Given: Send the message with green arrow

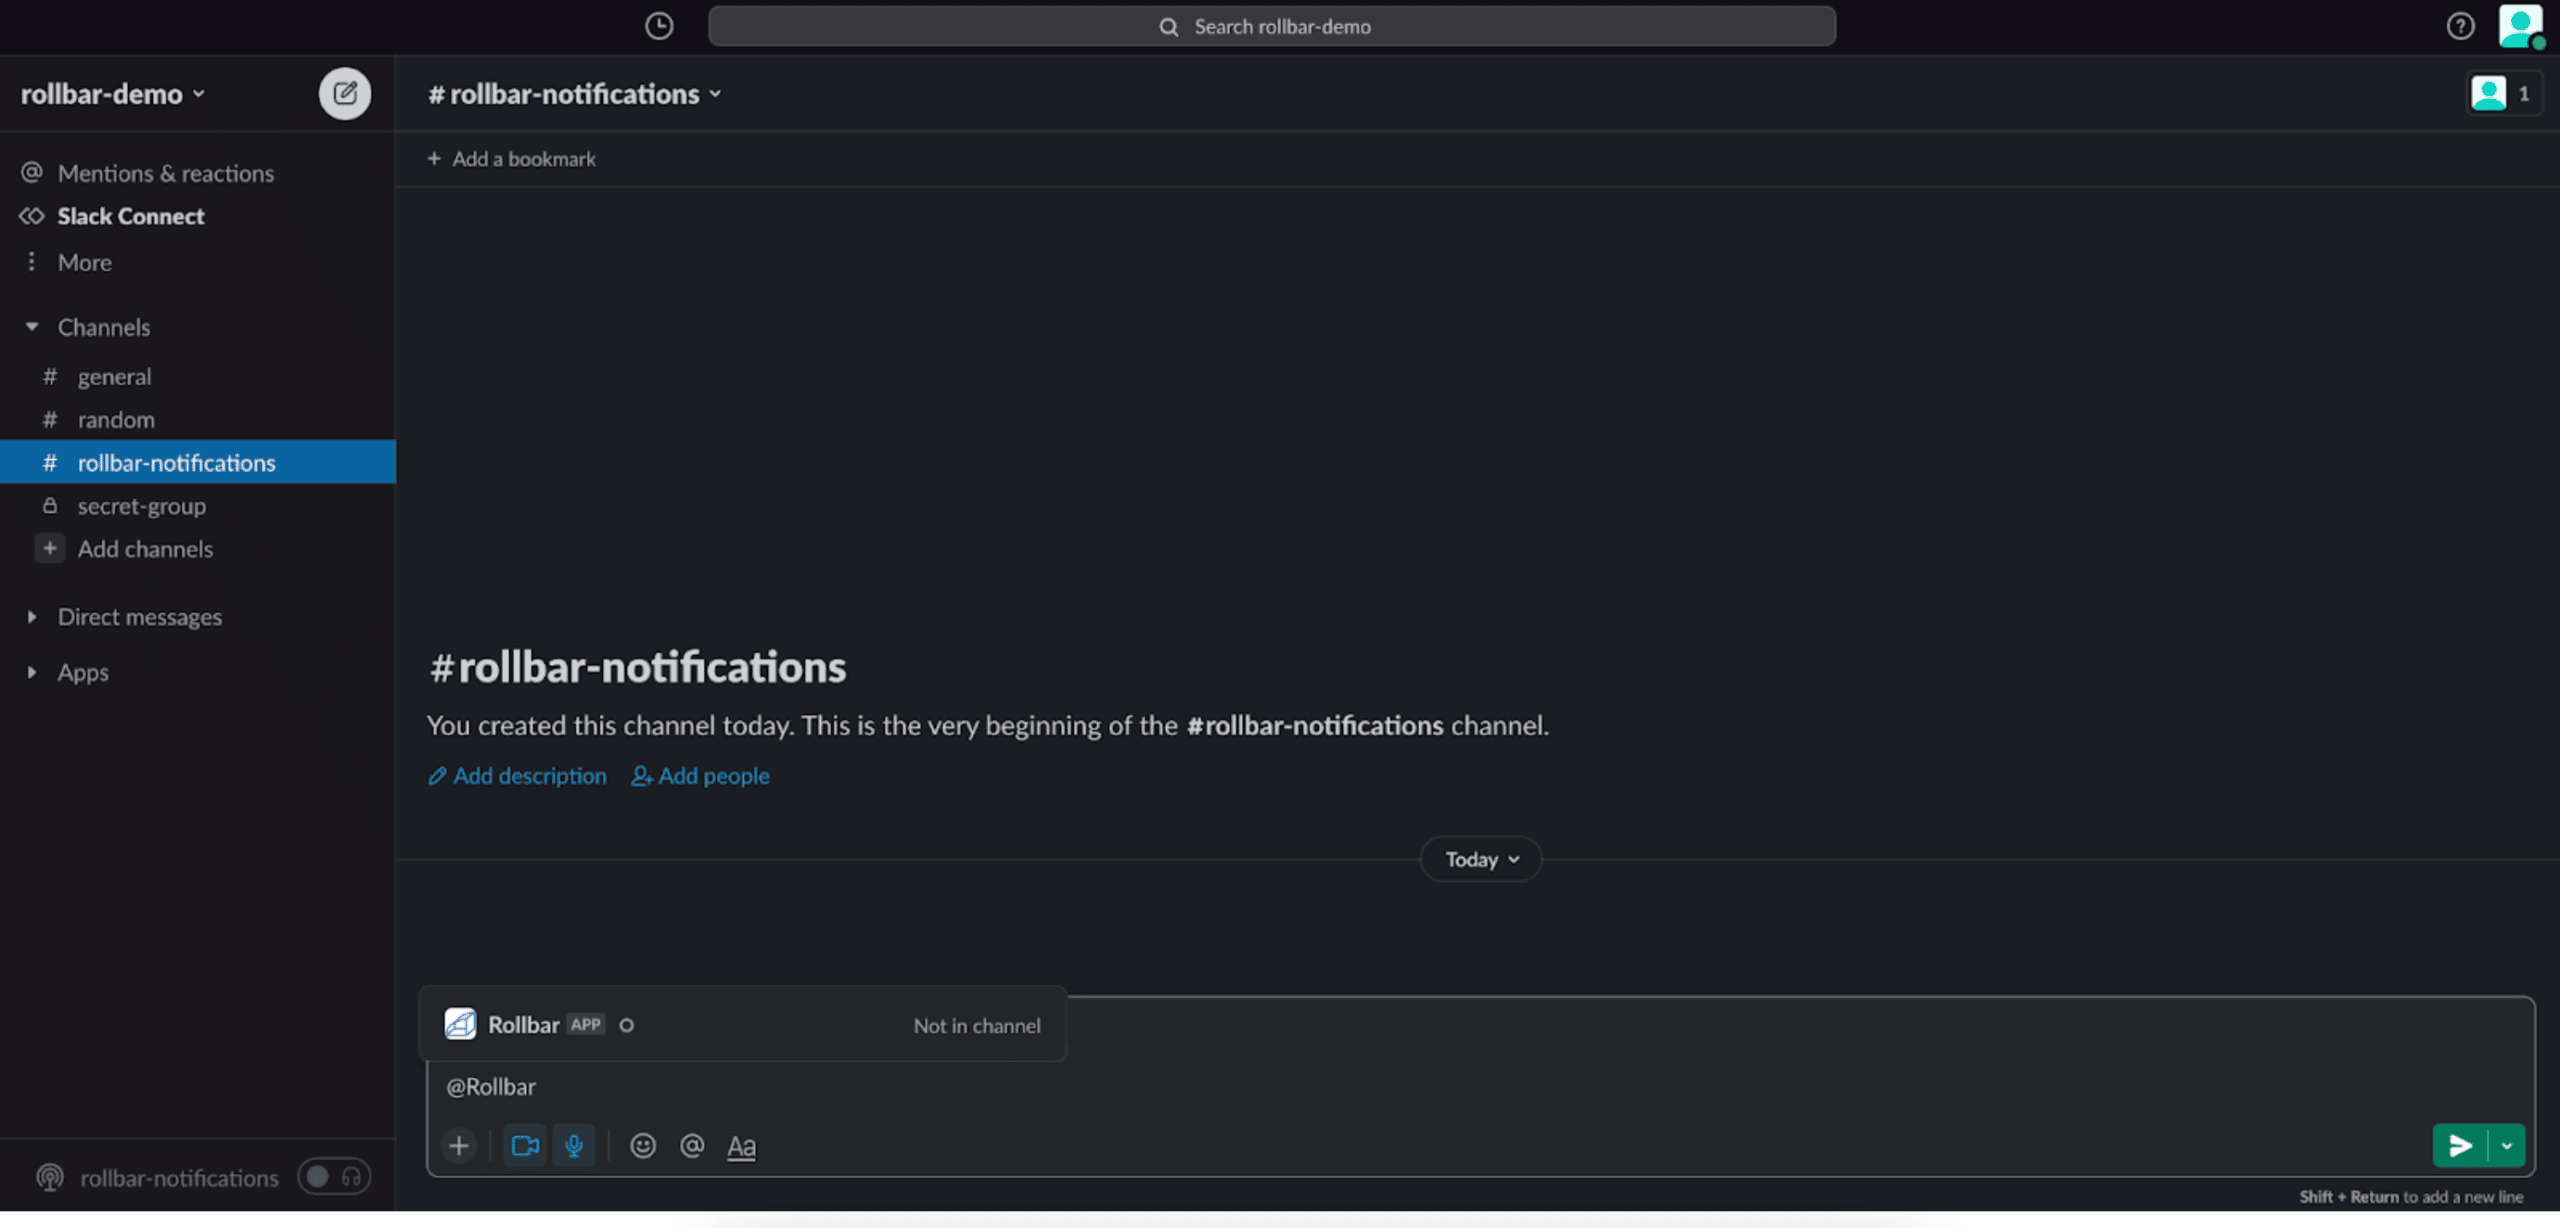Looking at the screenshot, I should pos(2460,1146).
